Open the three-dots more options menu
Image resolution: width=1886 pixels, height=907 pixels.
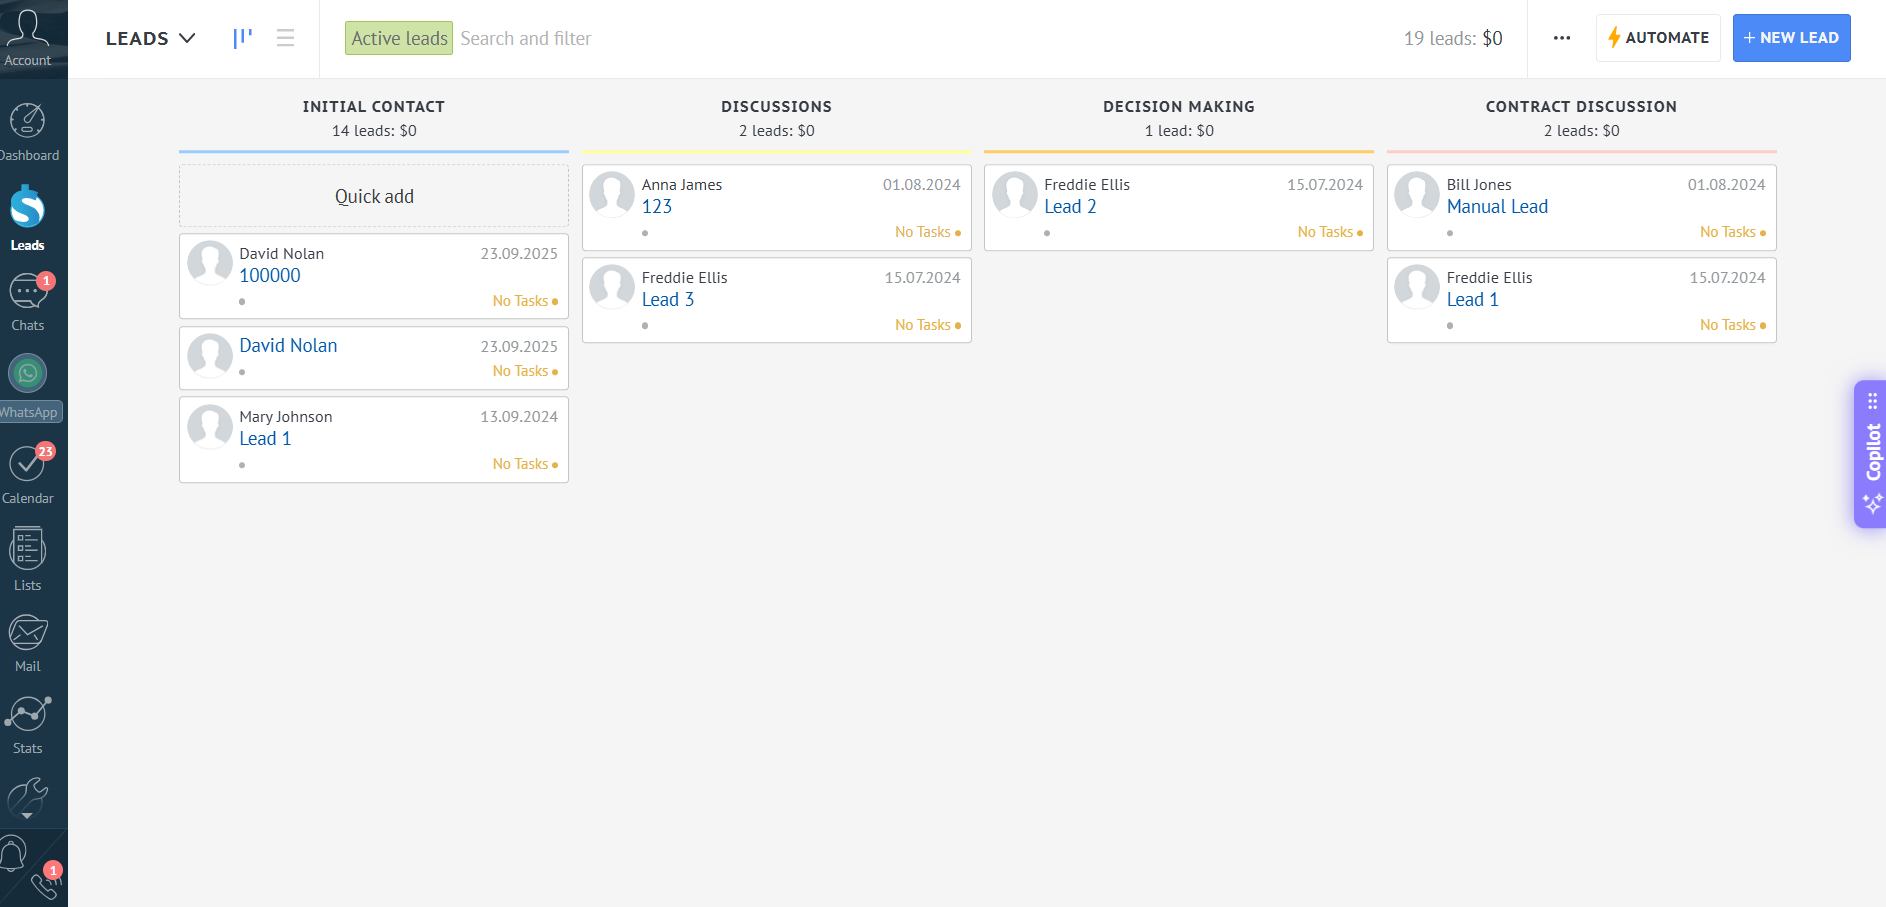click(1562, 38)
